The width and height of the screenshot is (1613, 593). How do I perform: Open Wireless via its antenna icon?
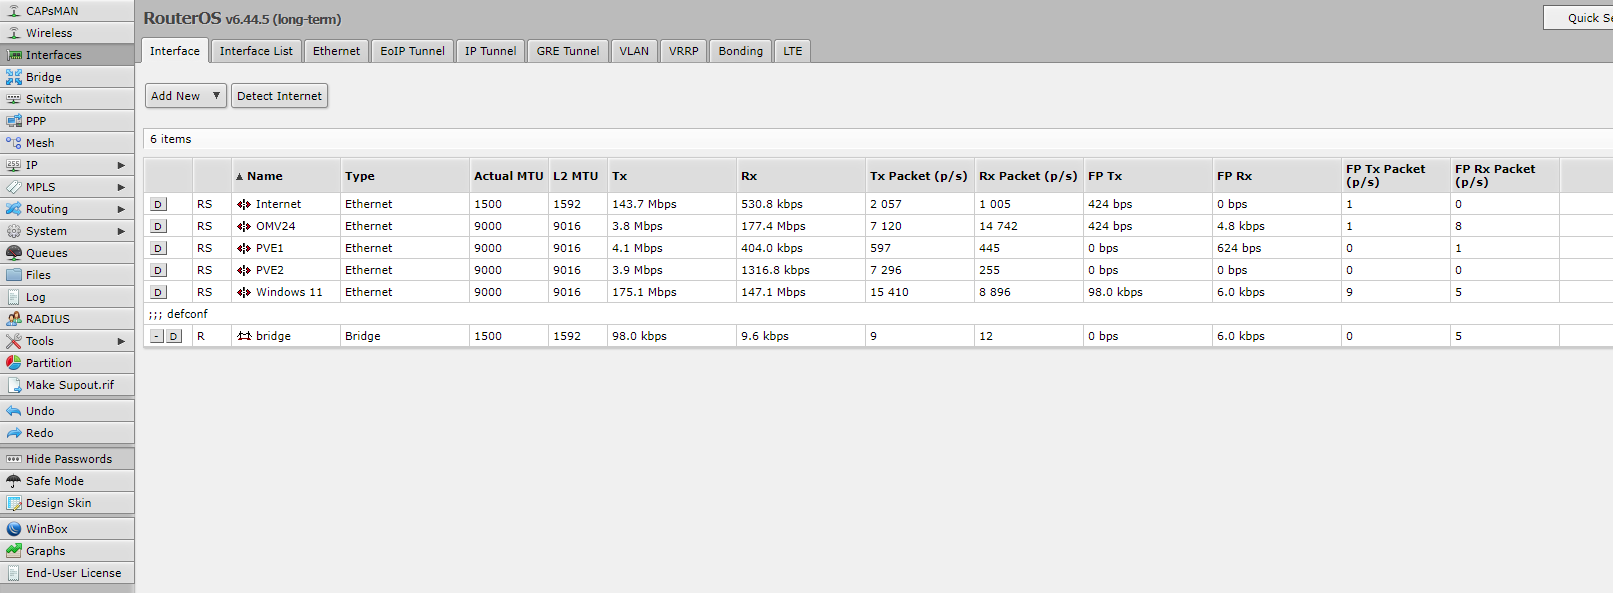14,33
